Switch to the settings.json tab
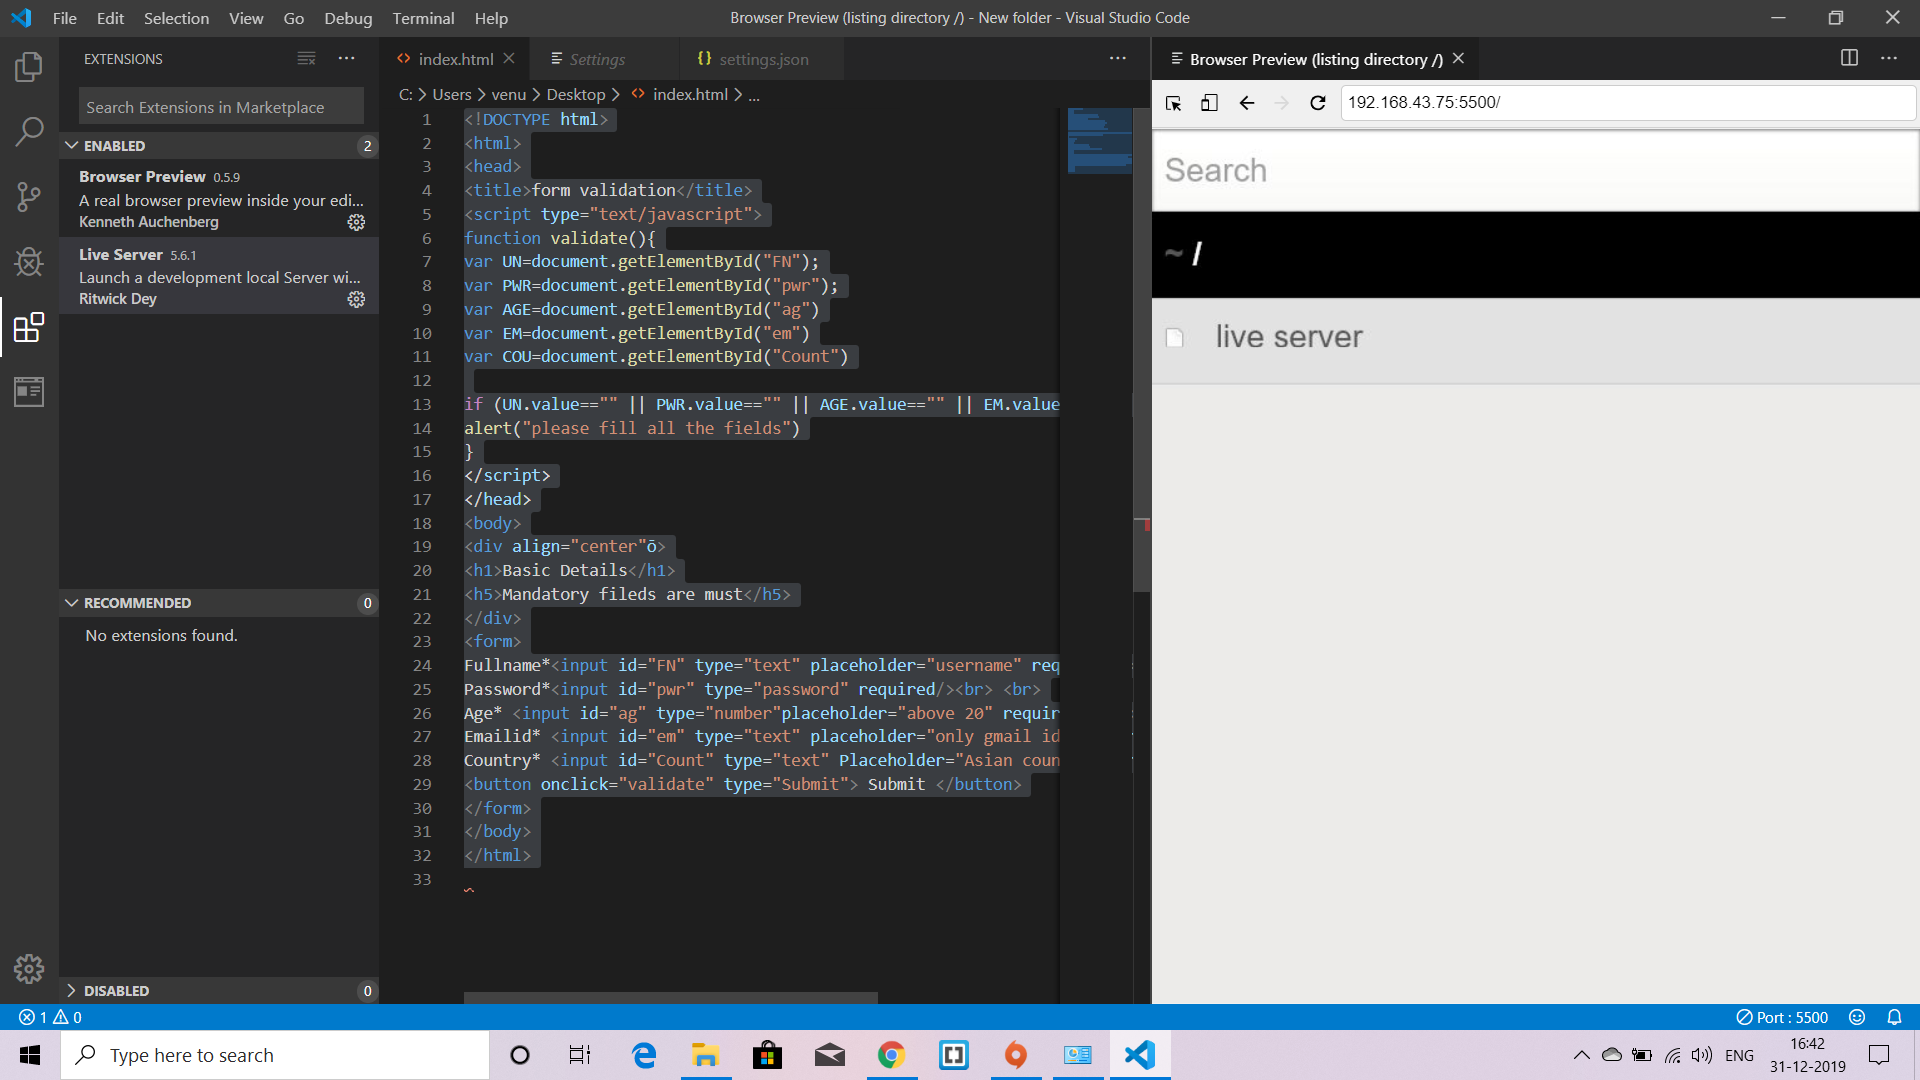Image resolution: width=1920 pixels, height=1080 pixels. (764, 59)
